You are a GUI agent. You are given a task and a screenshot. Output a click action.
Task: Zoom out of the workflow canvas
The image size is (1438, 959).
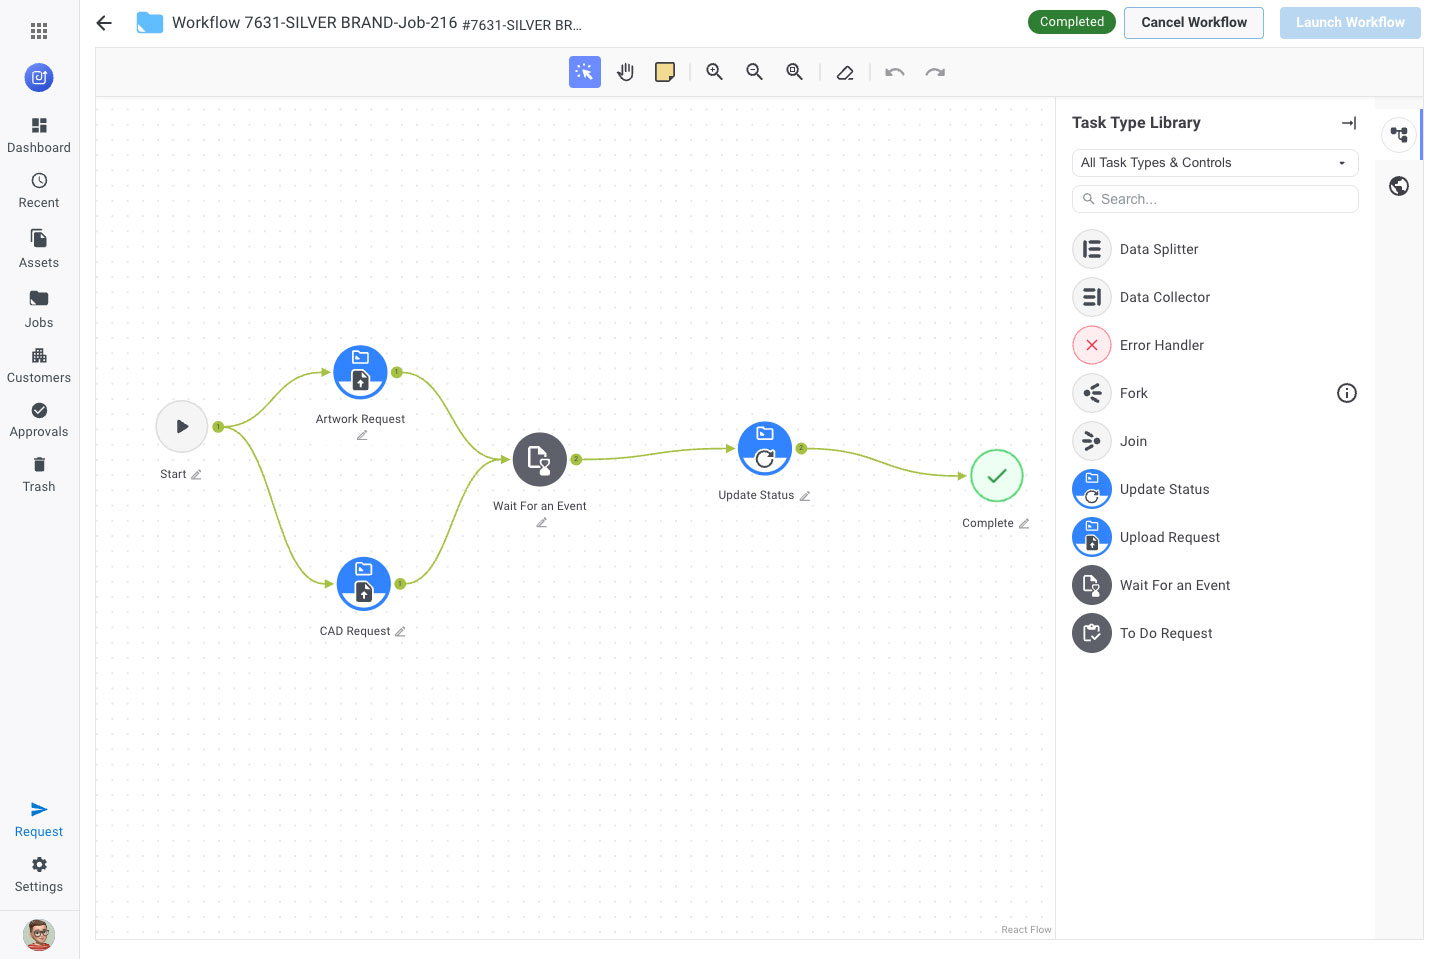(754, 72)
